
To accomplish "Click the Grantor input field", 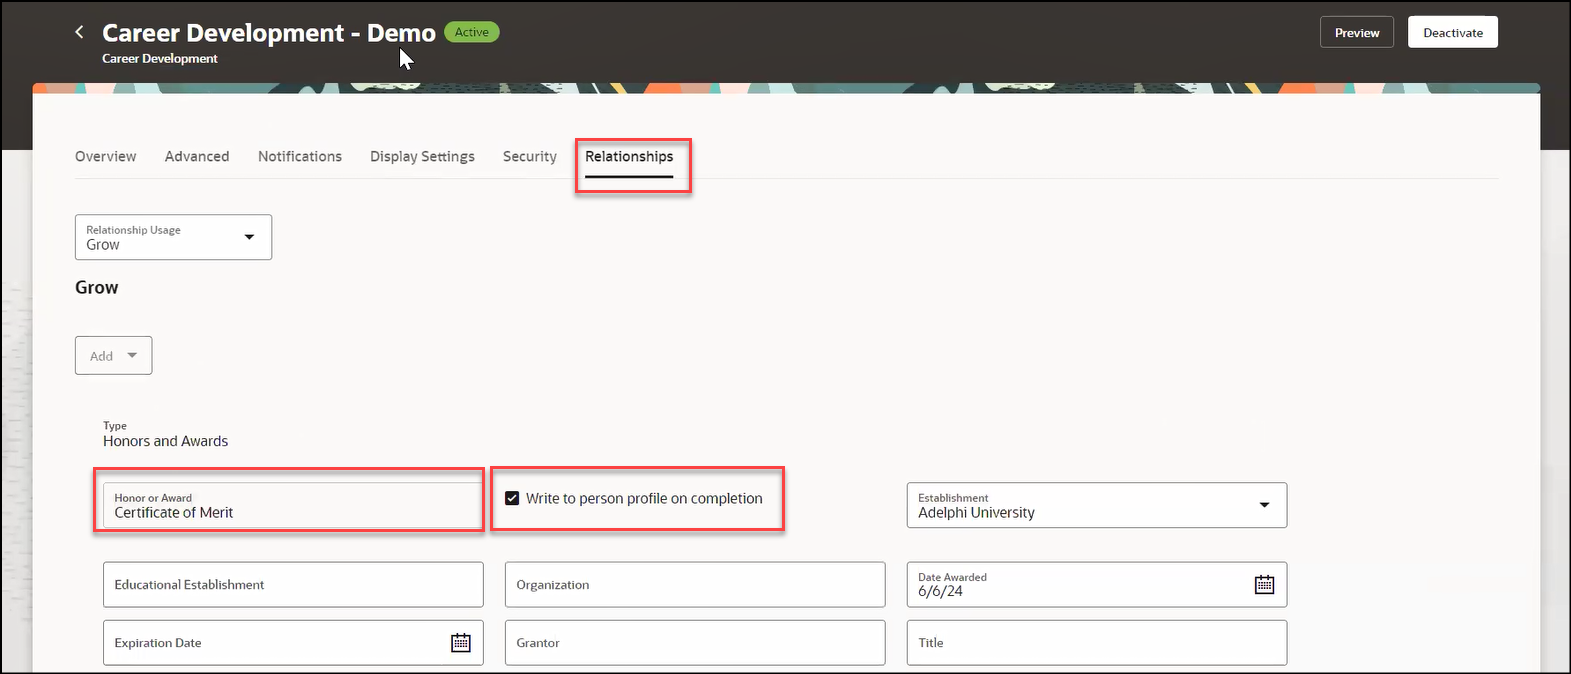I will 695,643.
